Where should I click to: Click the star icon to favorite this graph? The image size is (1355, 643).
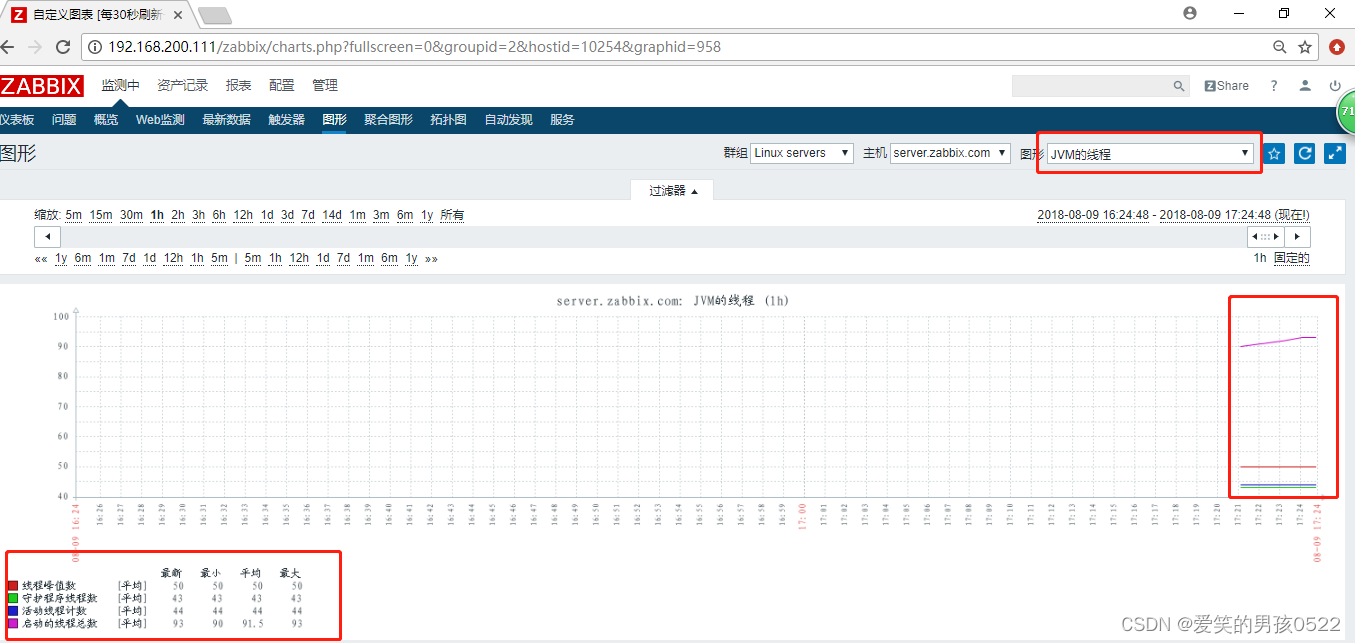tap(1274, 153)
